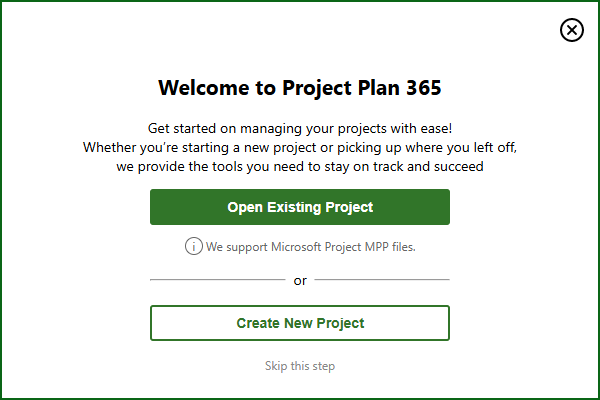Viewport: 600px width, 400px height.
Task: Click the word 'Welcome' in the title
Action: [204, 88]
